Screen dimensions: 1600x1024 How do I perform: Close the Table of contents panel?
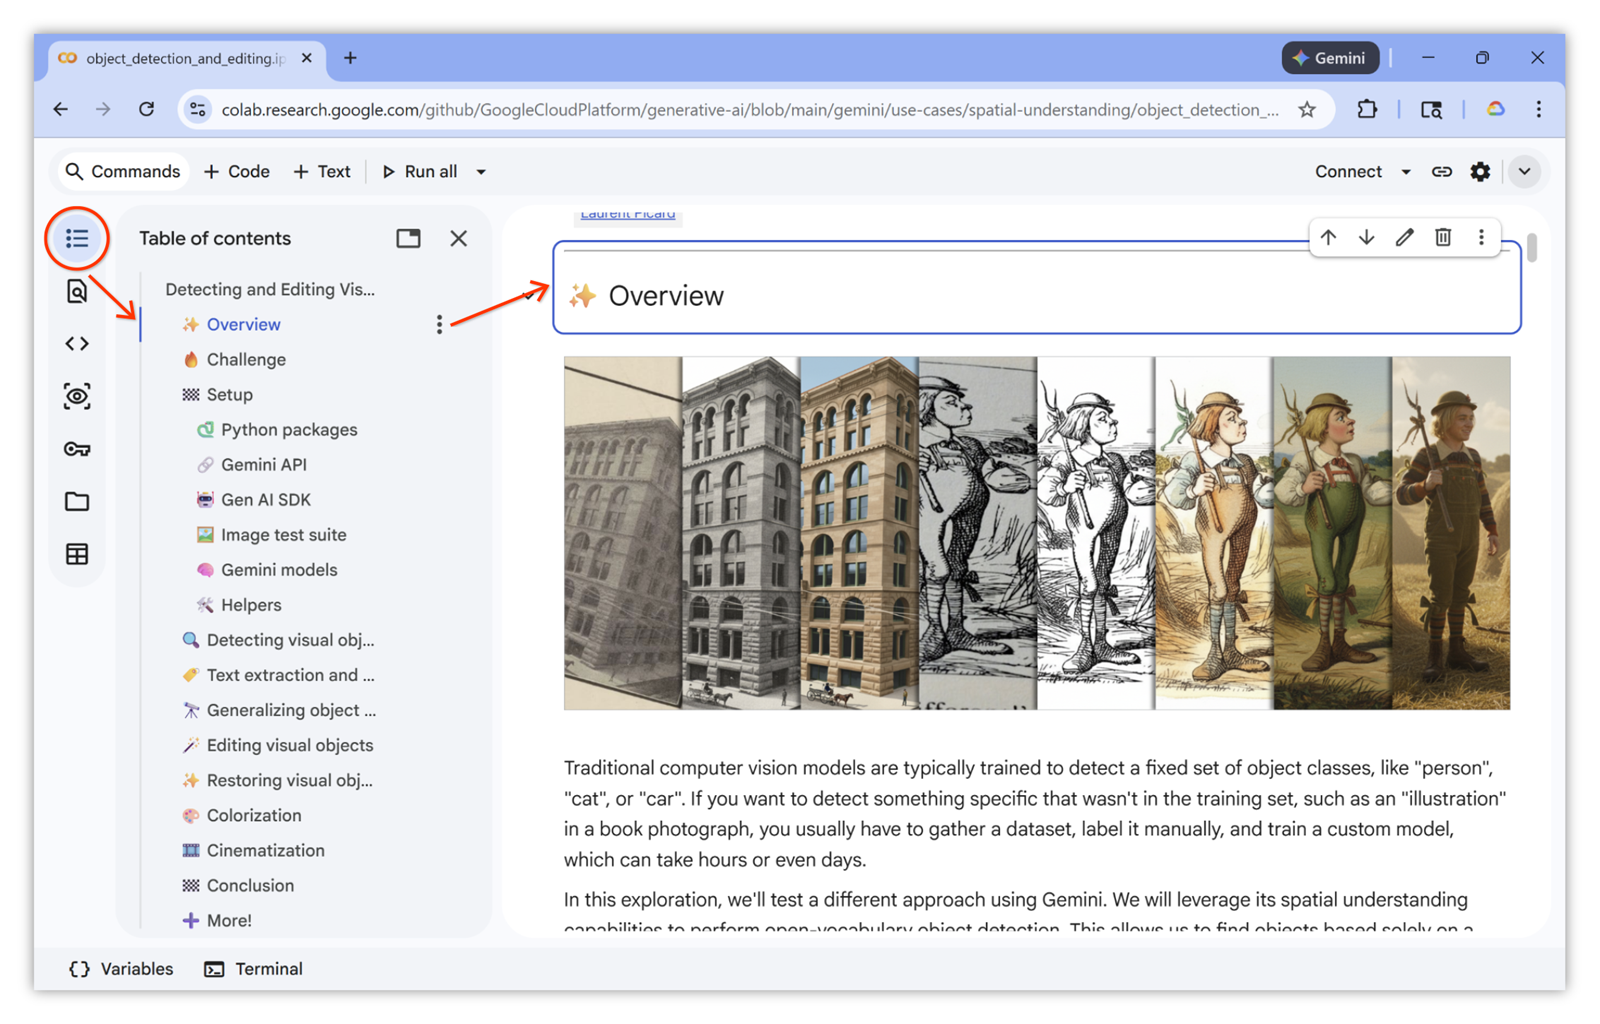(x=458, y=239)
